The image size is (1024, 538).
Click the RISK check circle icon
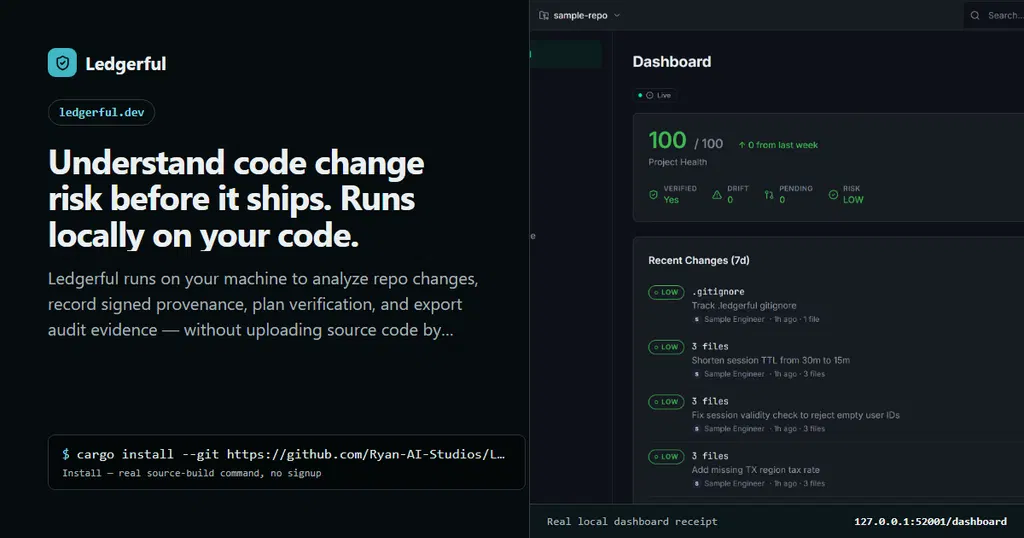tap(833, 195)
